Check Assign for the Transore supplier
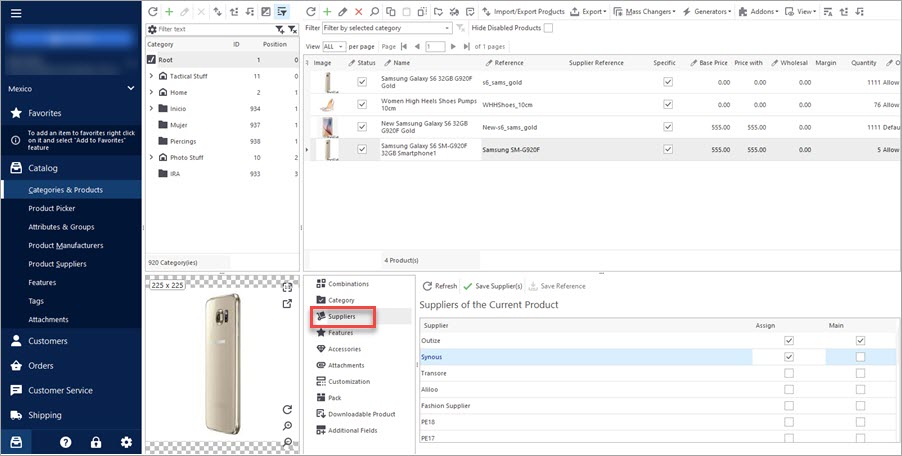Image resolution: width=902 pixels, height=456 pixels. click(x=789, y=373)
